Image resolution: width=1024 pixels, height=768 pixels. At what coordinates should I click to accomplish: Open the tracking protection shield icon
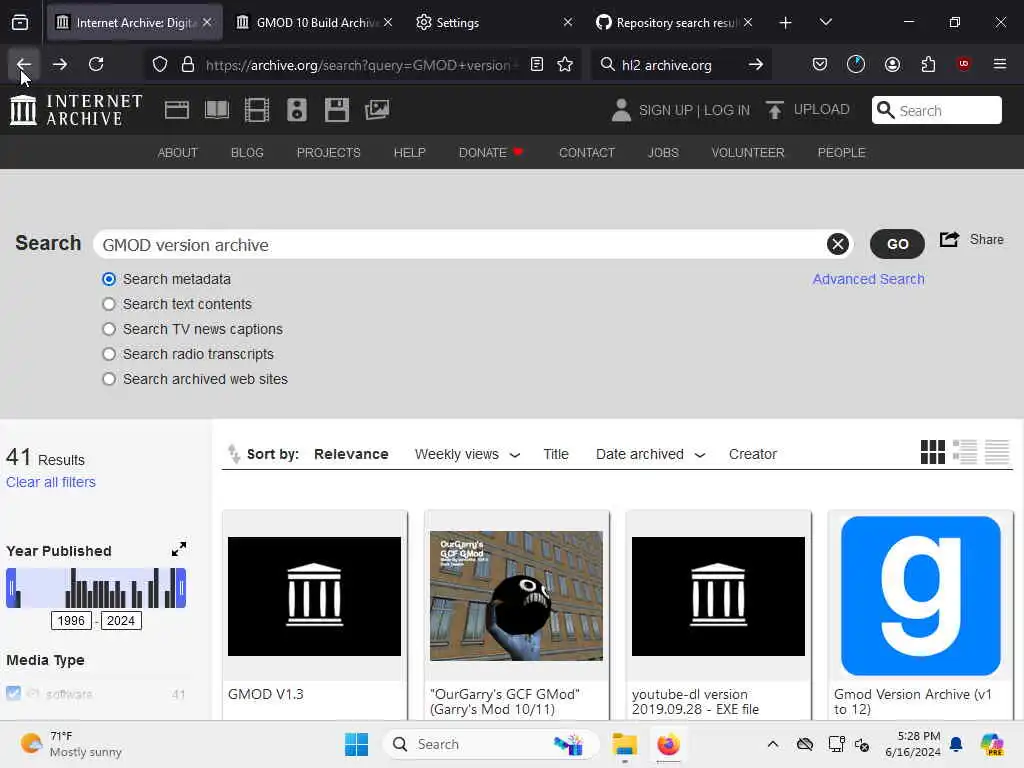[160, 64]
